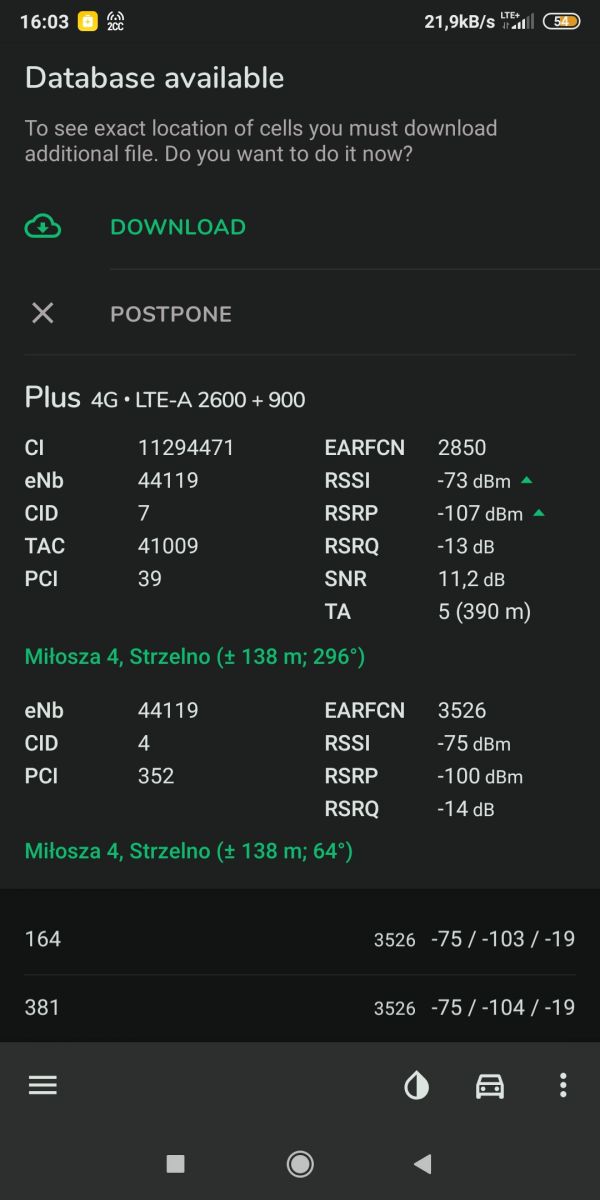Tap the square recent apps button
Screen dimensions: 600x1200
pos(176,1163)
